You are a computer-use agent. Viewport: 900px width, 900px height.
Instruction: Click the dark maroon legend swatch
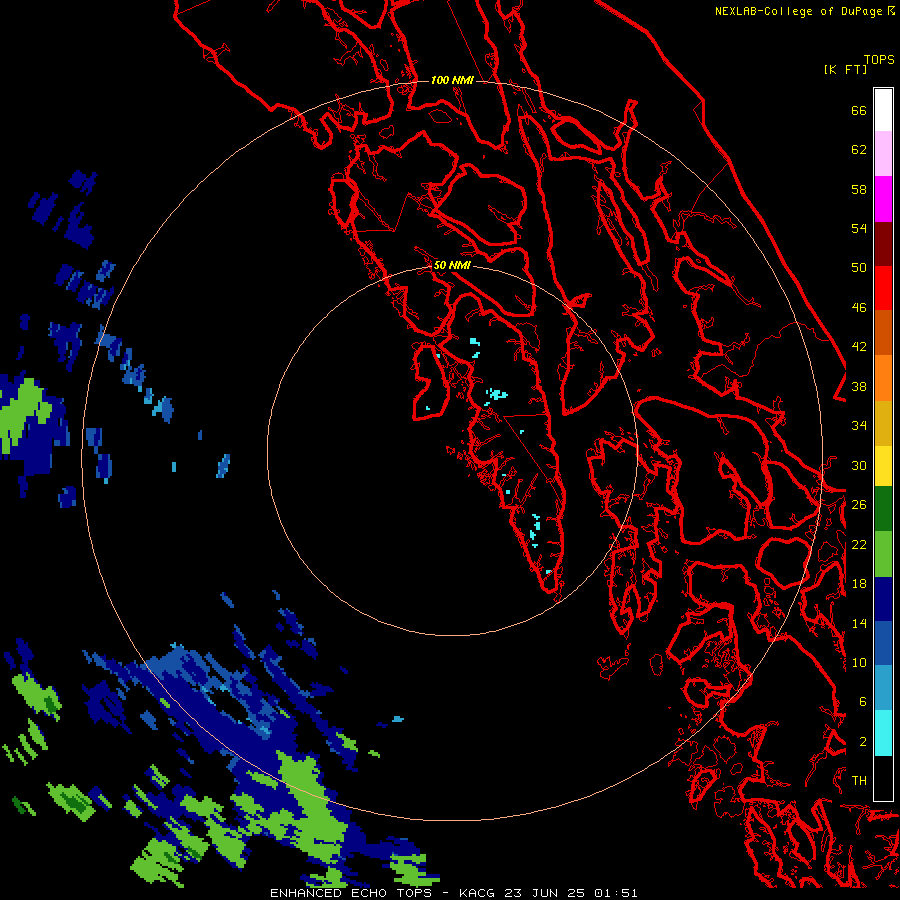[x=883, y=244]
